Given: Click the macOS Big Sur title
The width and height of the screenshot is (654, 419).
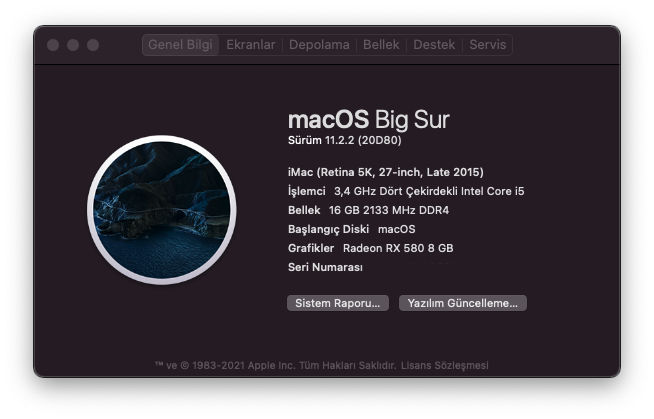Looking at the screenshot, I should pyautogui.click(x=368, y=120).
